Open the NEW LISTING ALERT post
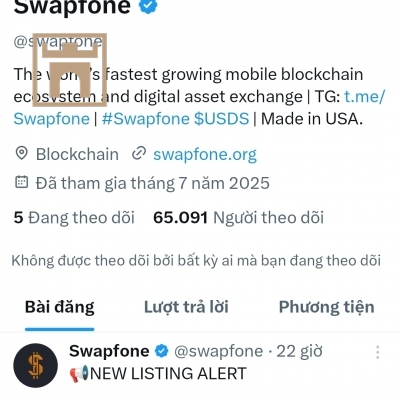Screen dimensions: 400x400 click(x=168, y=373)
